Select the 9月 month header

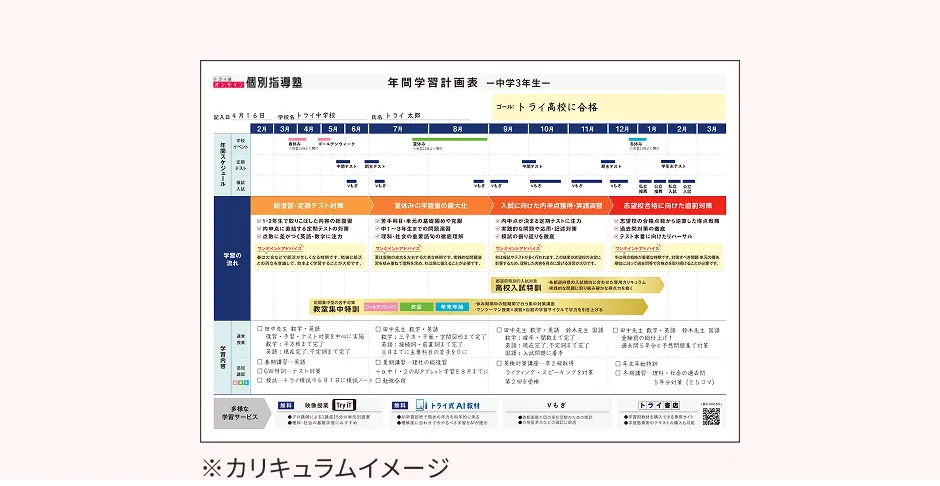click(508, 129)
